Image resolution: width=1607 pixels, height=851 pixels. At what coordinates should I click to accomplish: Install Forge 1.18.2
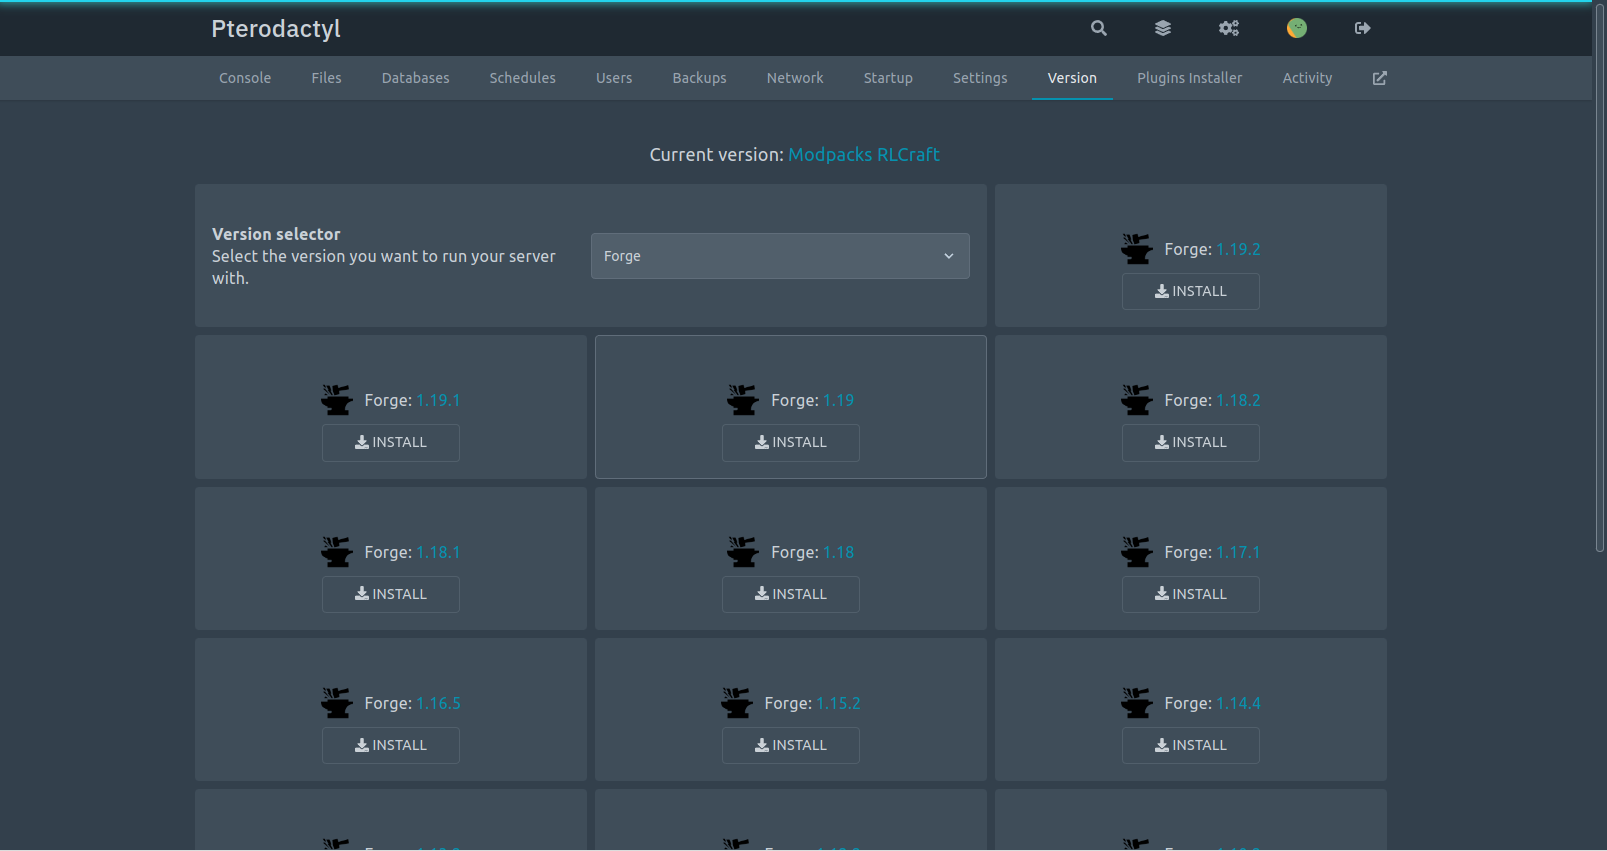tap(1190, 442)
